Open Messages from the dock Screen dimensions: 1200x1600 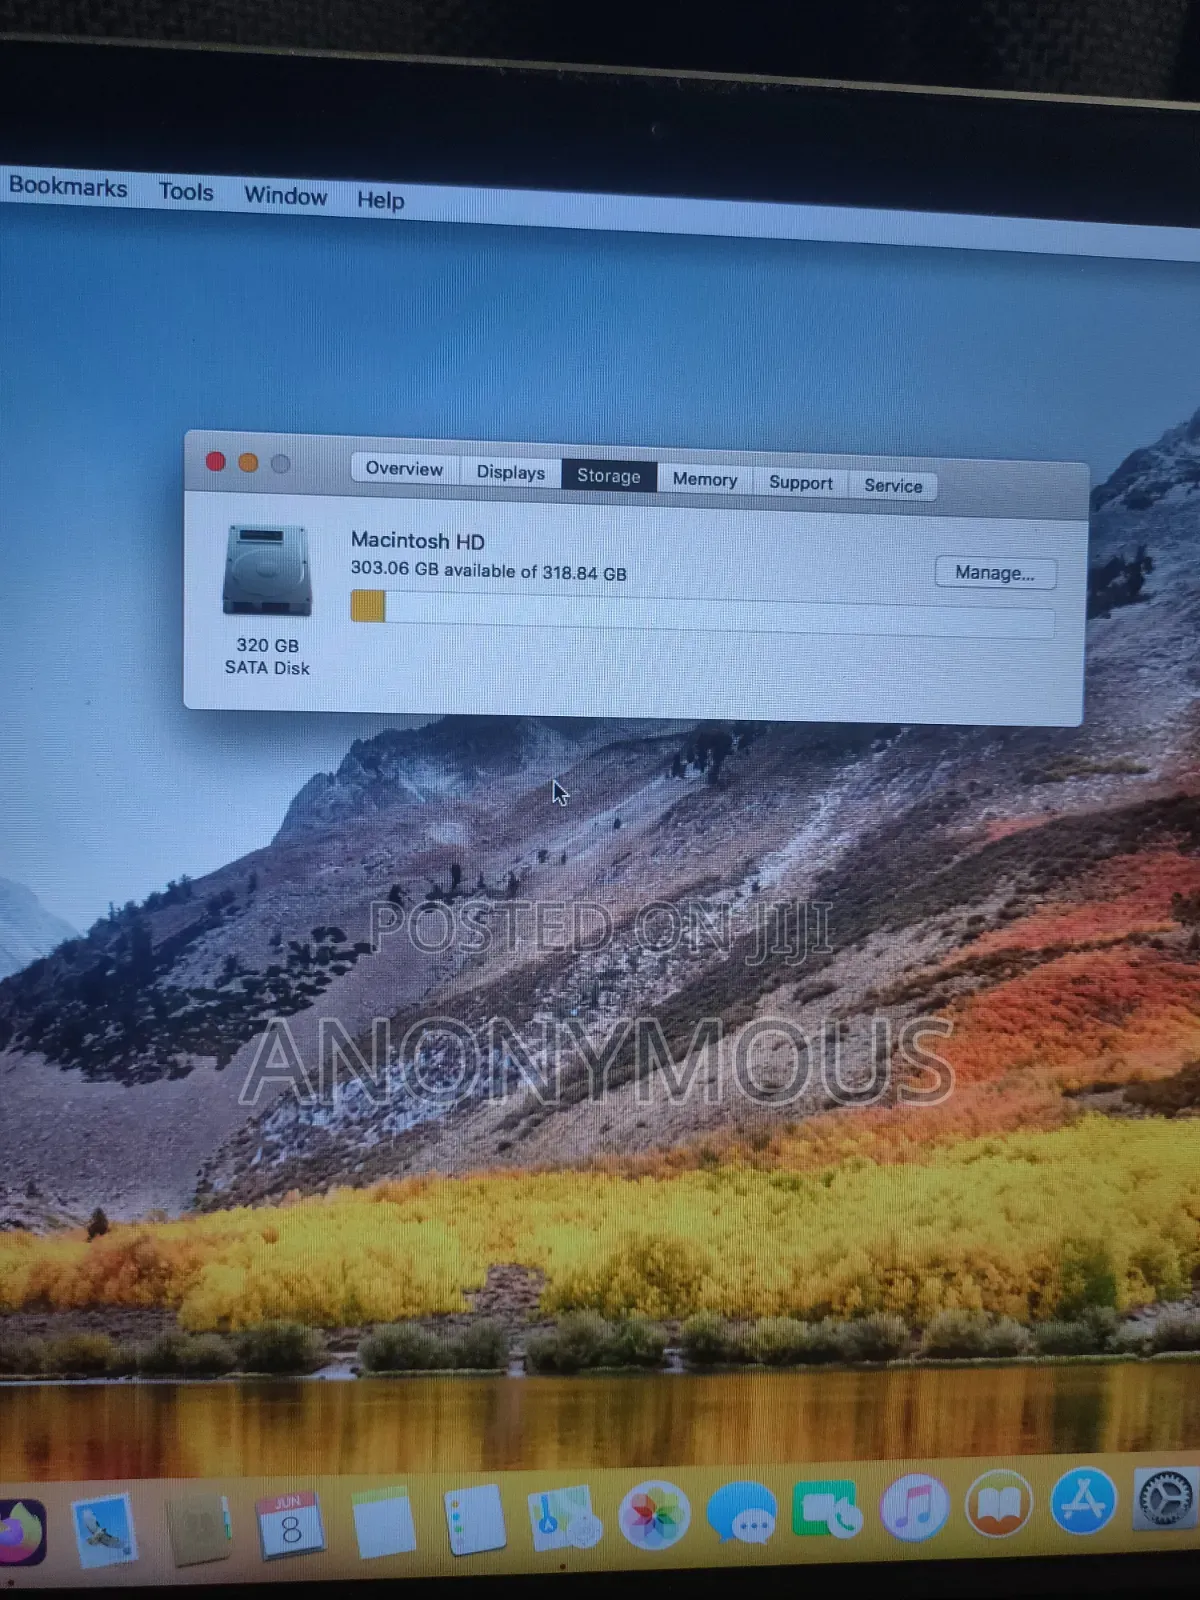742,1513
